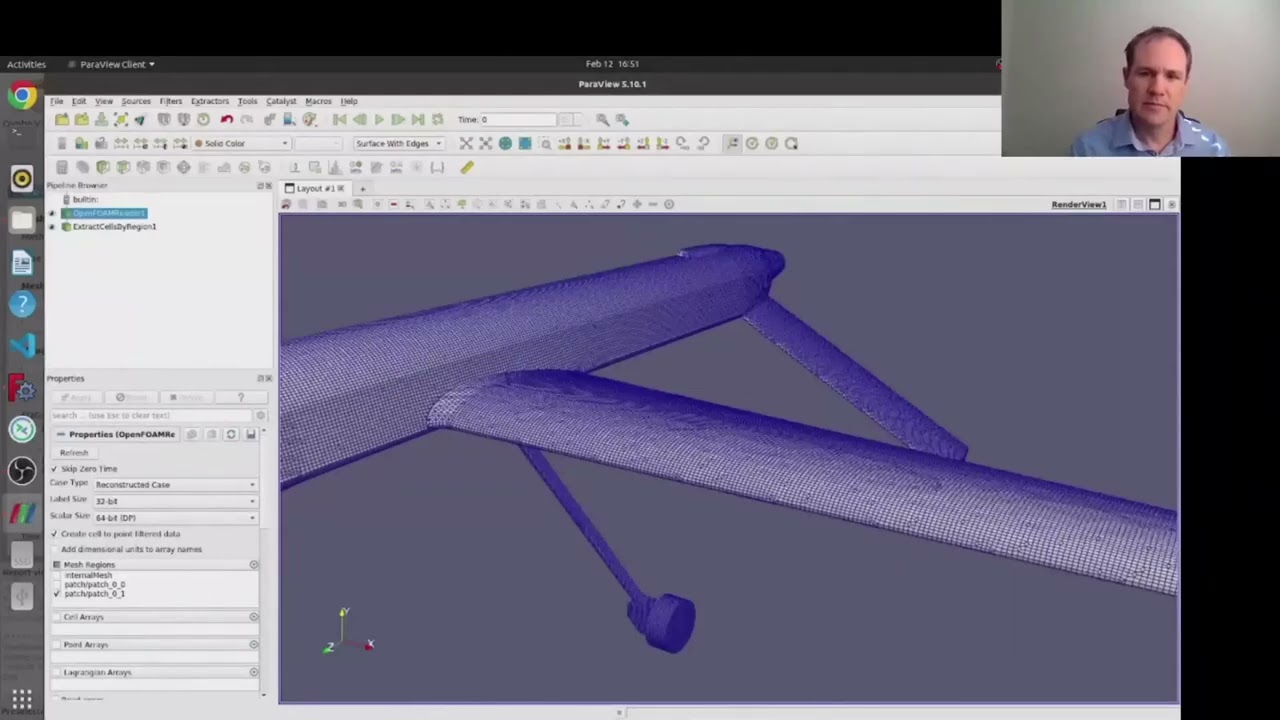Open the Extractors menu
The height and width of the screenshot is (720, 1280).
[210, 101]
